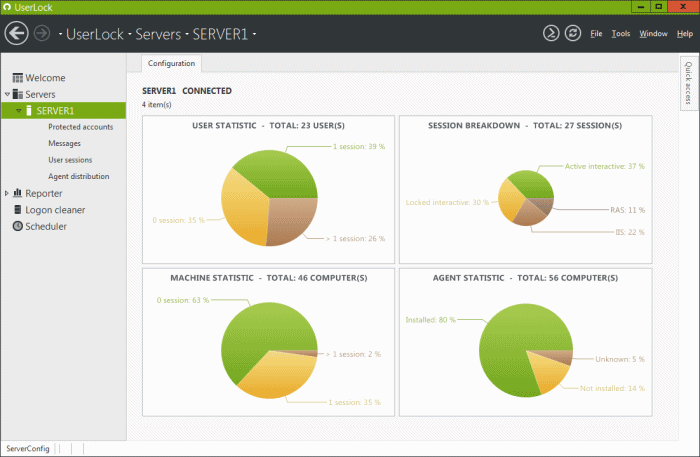
Task: Click the Servers tree icon
Action: 17,94
